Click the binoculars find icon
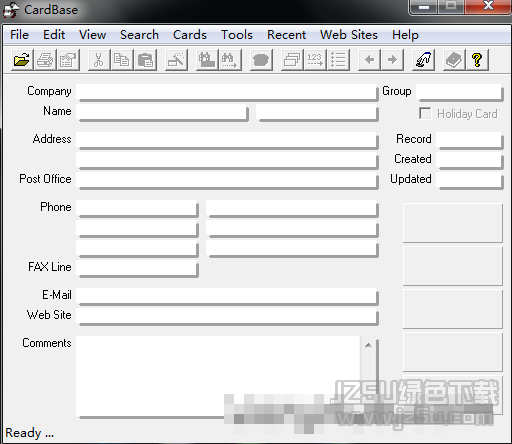This screenshot has height=444, width=512. 207,60
